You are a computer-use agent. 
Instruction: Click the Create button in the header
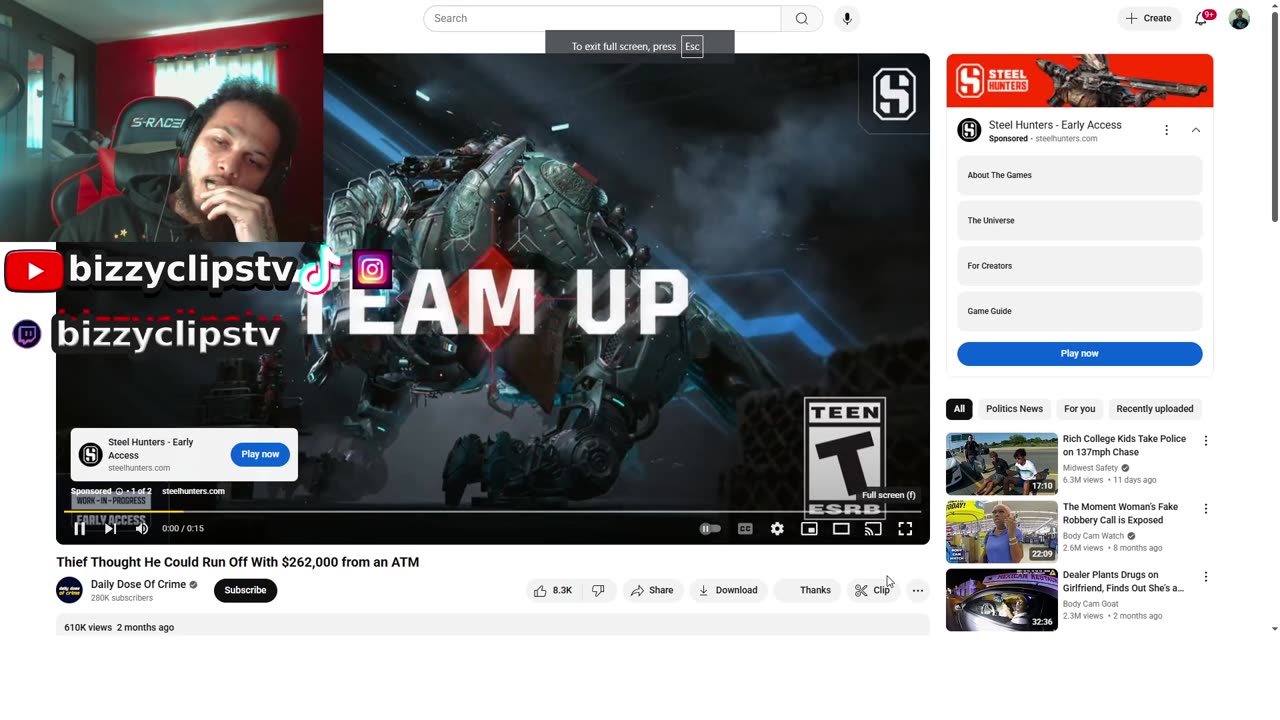(x=1148, y=18)
